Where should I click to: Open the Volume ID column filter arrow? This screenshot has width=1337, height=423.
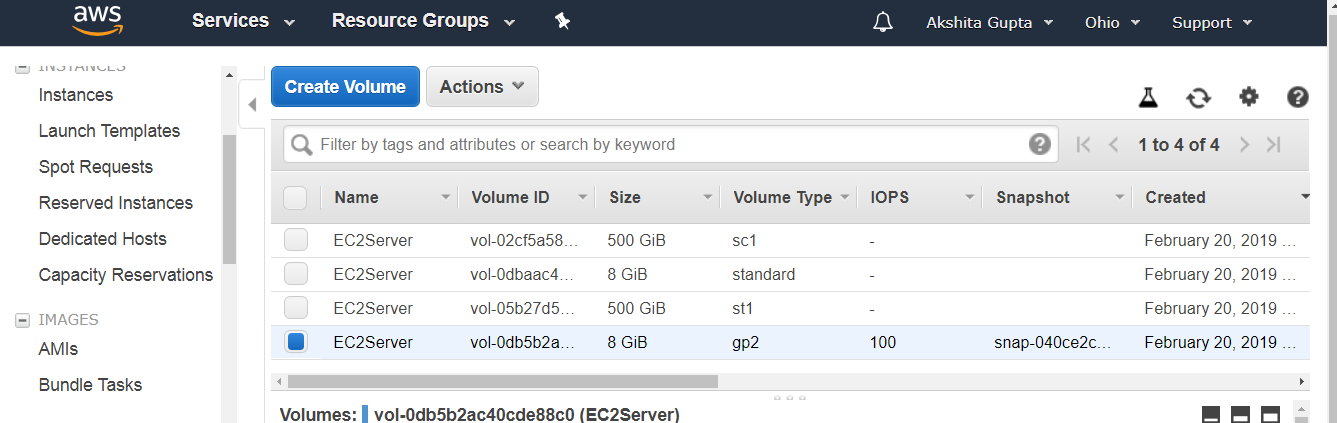583,198
